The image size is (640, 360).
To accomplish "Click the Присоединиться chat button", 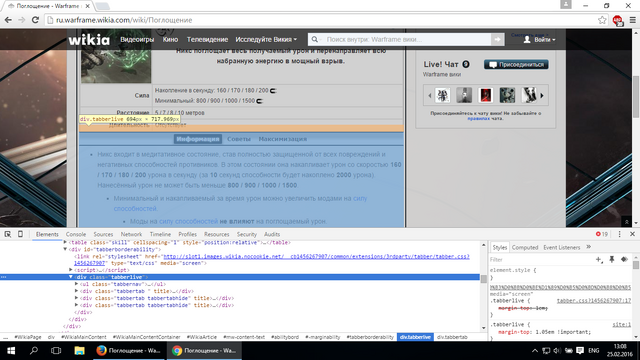I will click(x=516, y=64).
